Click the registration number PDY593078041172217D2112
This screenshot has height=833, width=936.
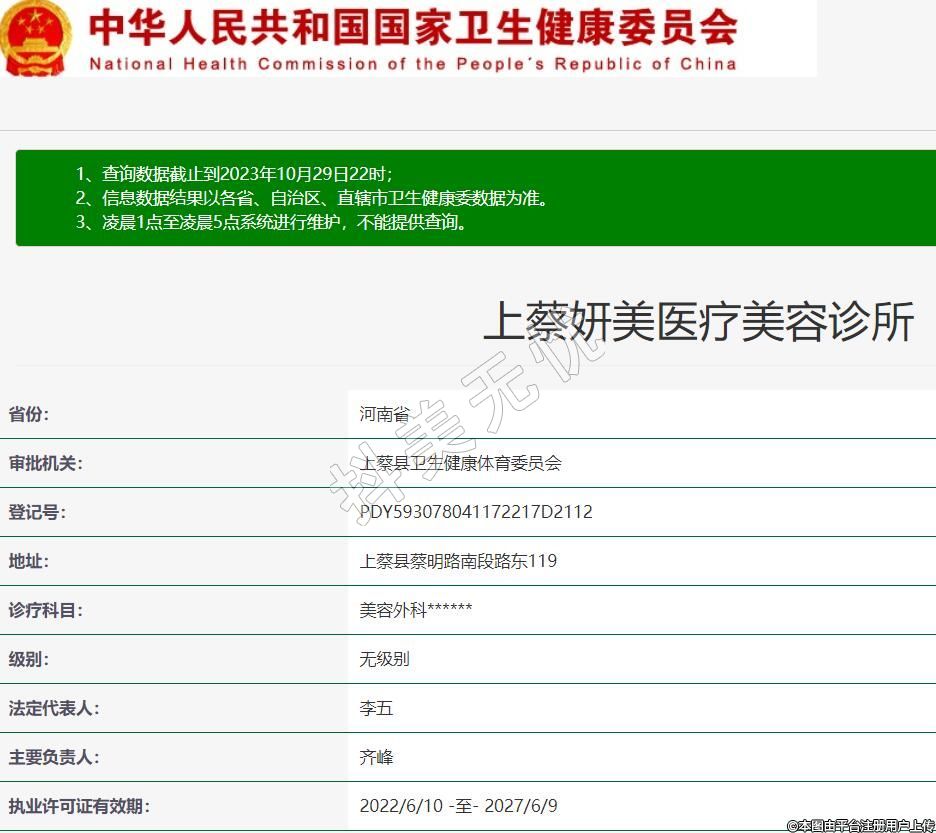(x=476, y=512)
